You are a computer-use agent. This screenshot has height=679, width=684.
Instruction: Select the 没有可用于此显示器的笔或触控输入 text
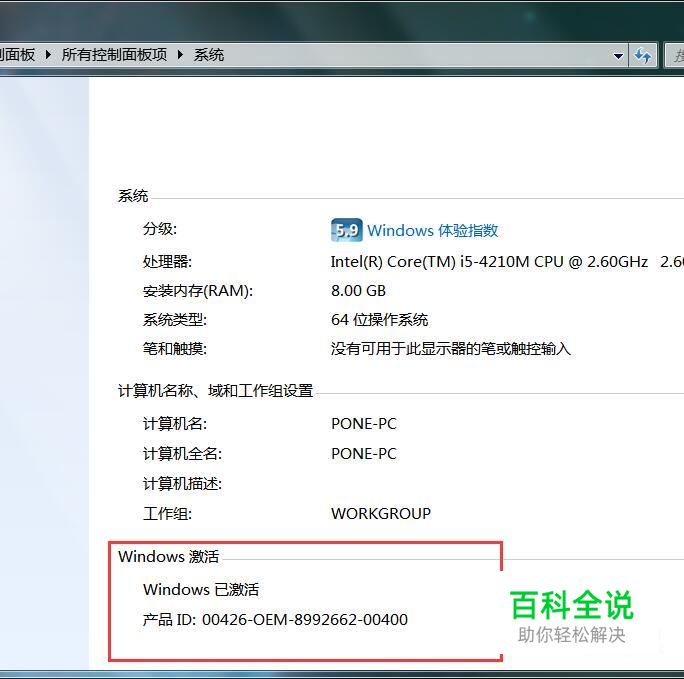tap(451, 348)
